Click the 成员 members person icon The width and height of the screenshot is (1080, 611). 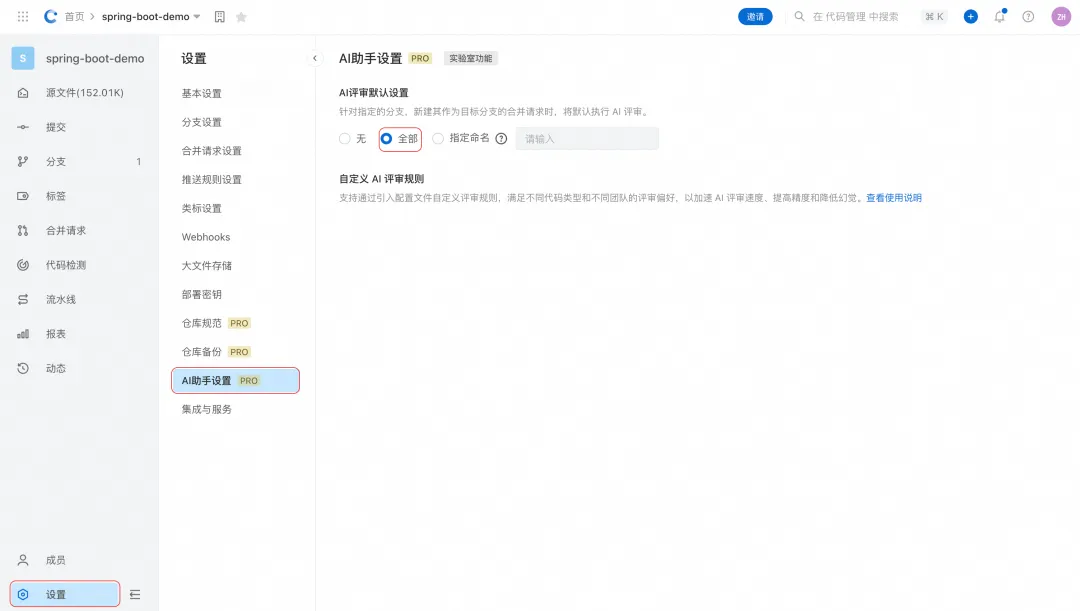click(x=23, y=560)
